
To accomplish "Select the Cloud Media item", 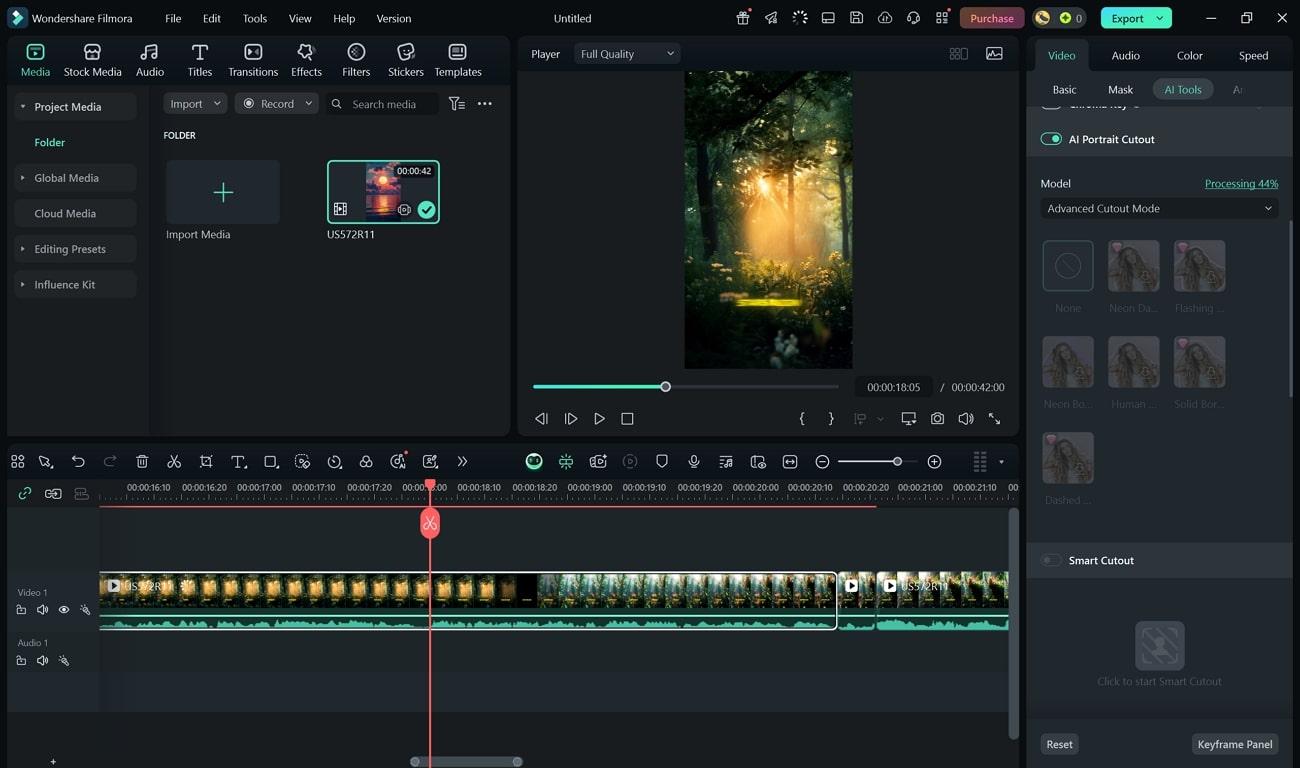I will pos(75,213).
